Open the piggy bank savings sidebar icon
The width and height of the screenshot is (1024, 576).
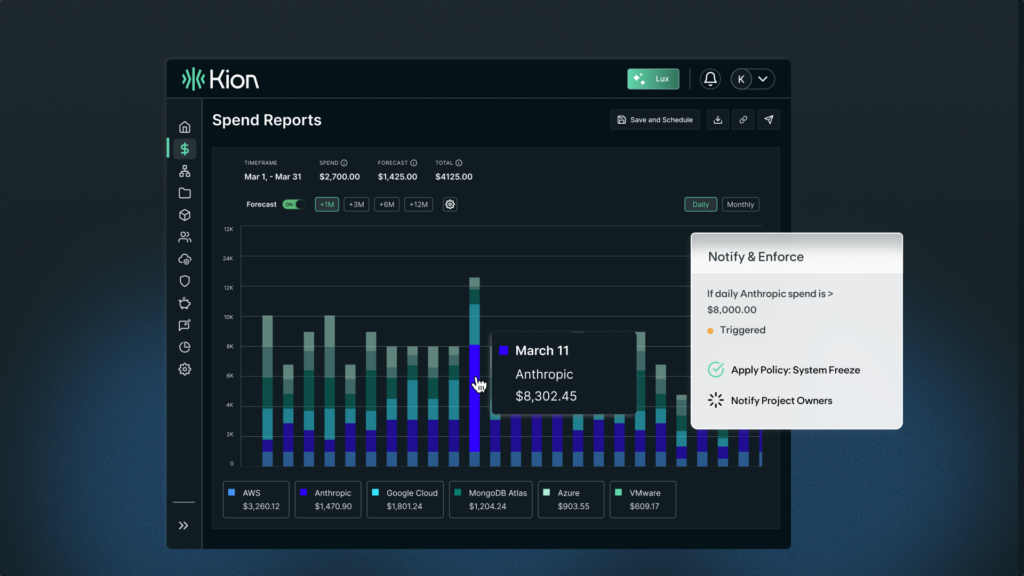184,303
